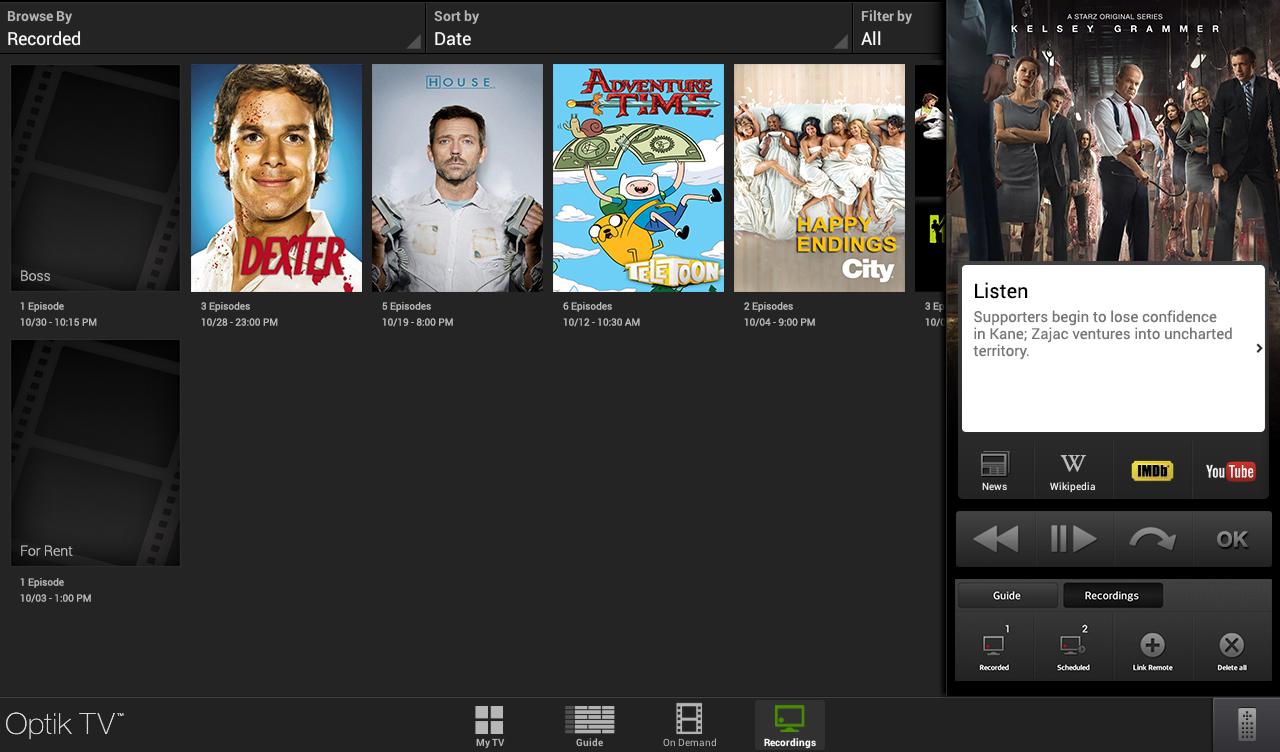Switch the remote panel to Guide
Viewport: 1280px width, 752px height.
[1007, 595]
